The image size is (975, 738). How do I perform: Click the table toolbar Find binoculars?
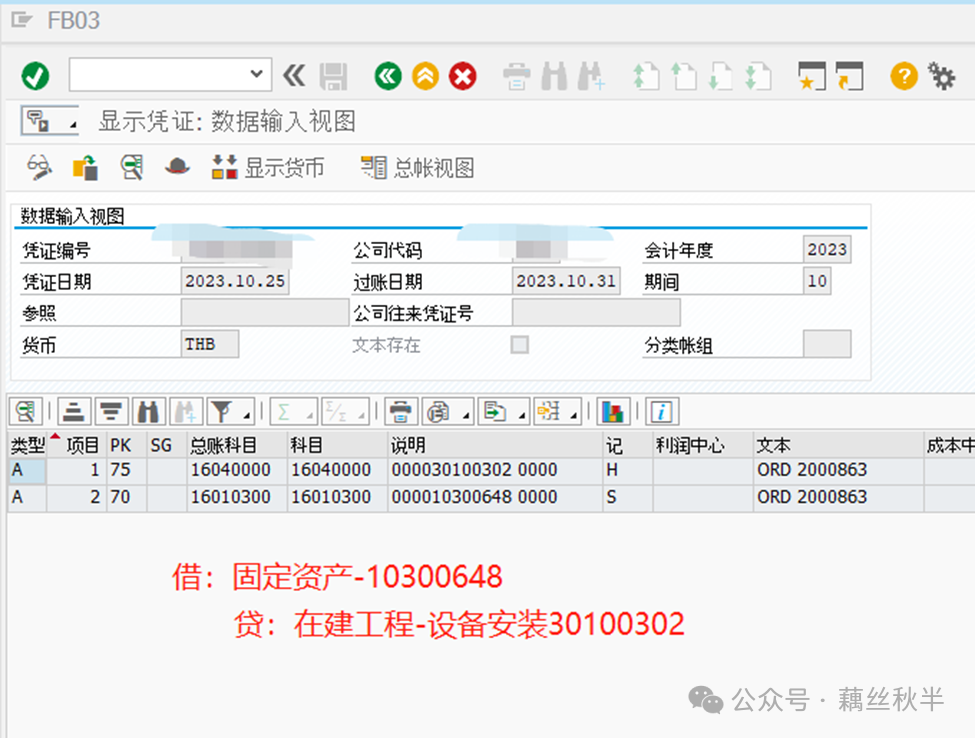[149, 411]
